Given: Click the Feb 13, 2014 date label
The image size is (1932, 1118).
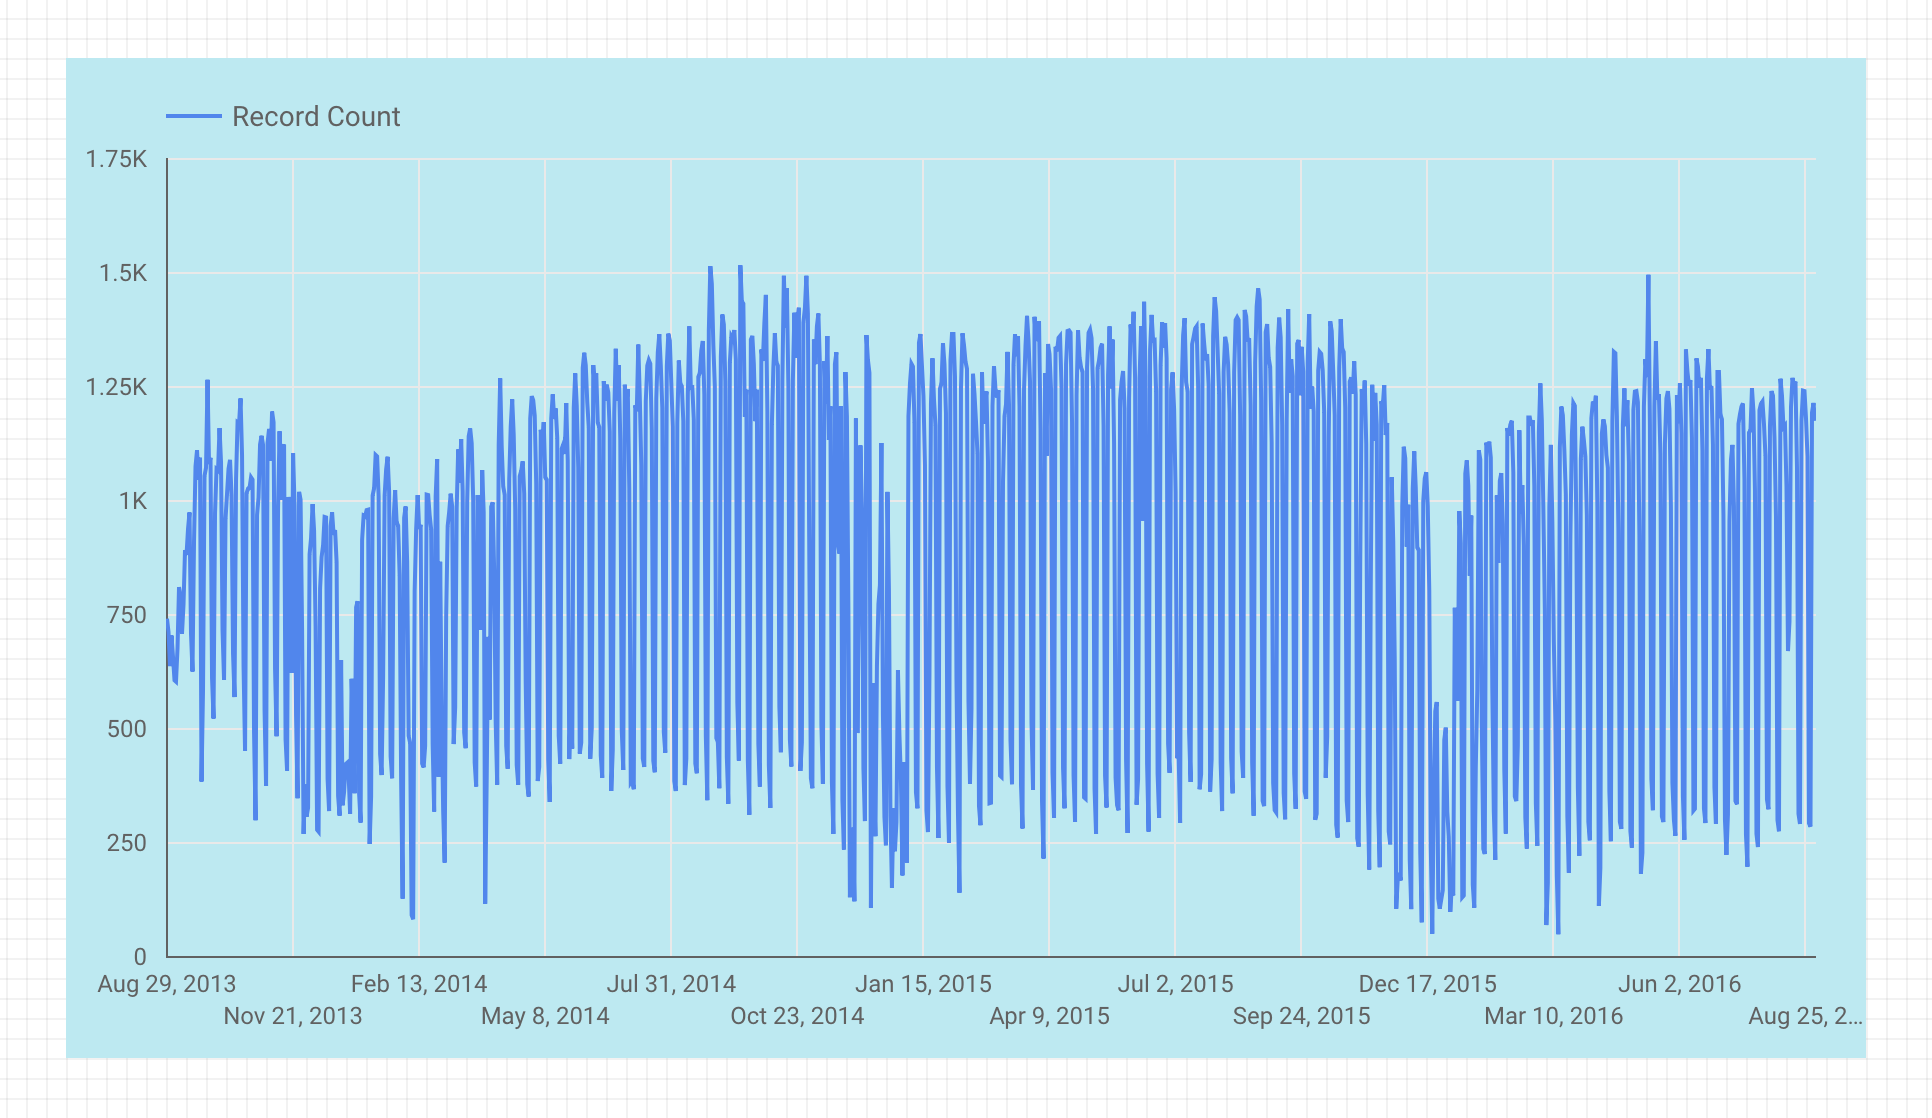Looking at the screenshot, I should pyautogui.click(x=419, y=984).
